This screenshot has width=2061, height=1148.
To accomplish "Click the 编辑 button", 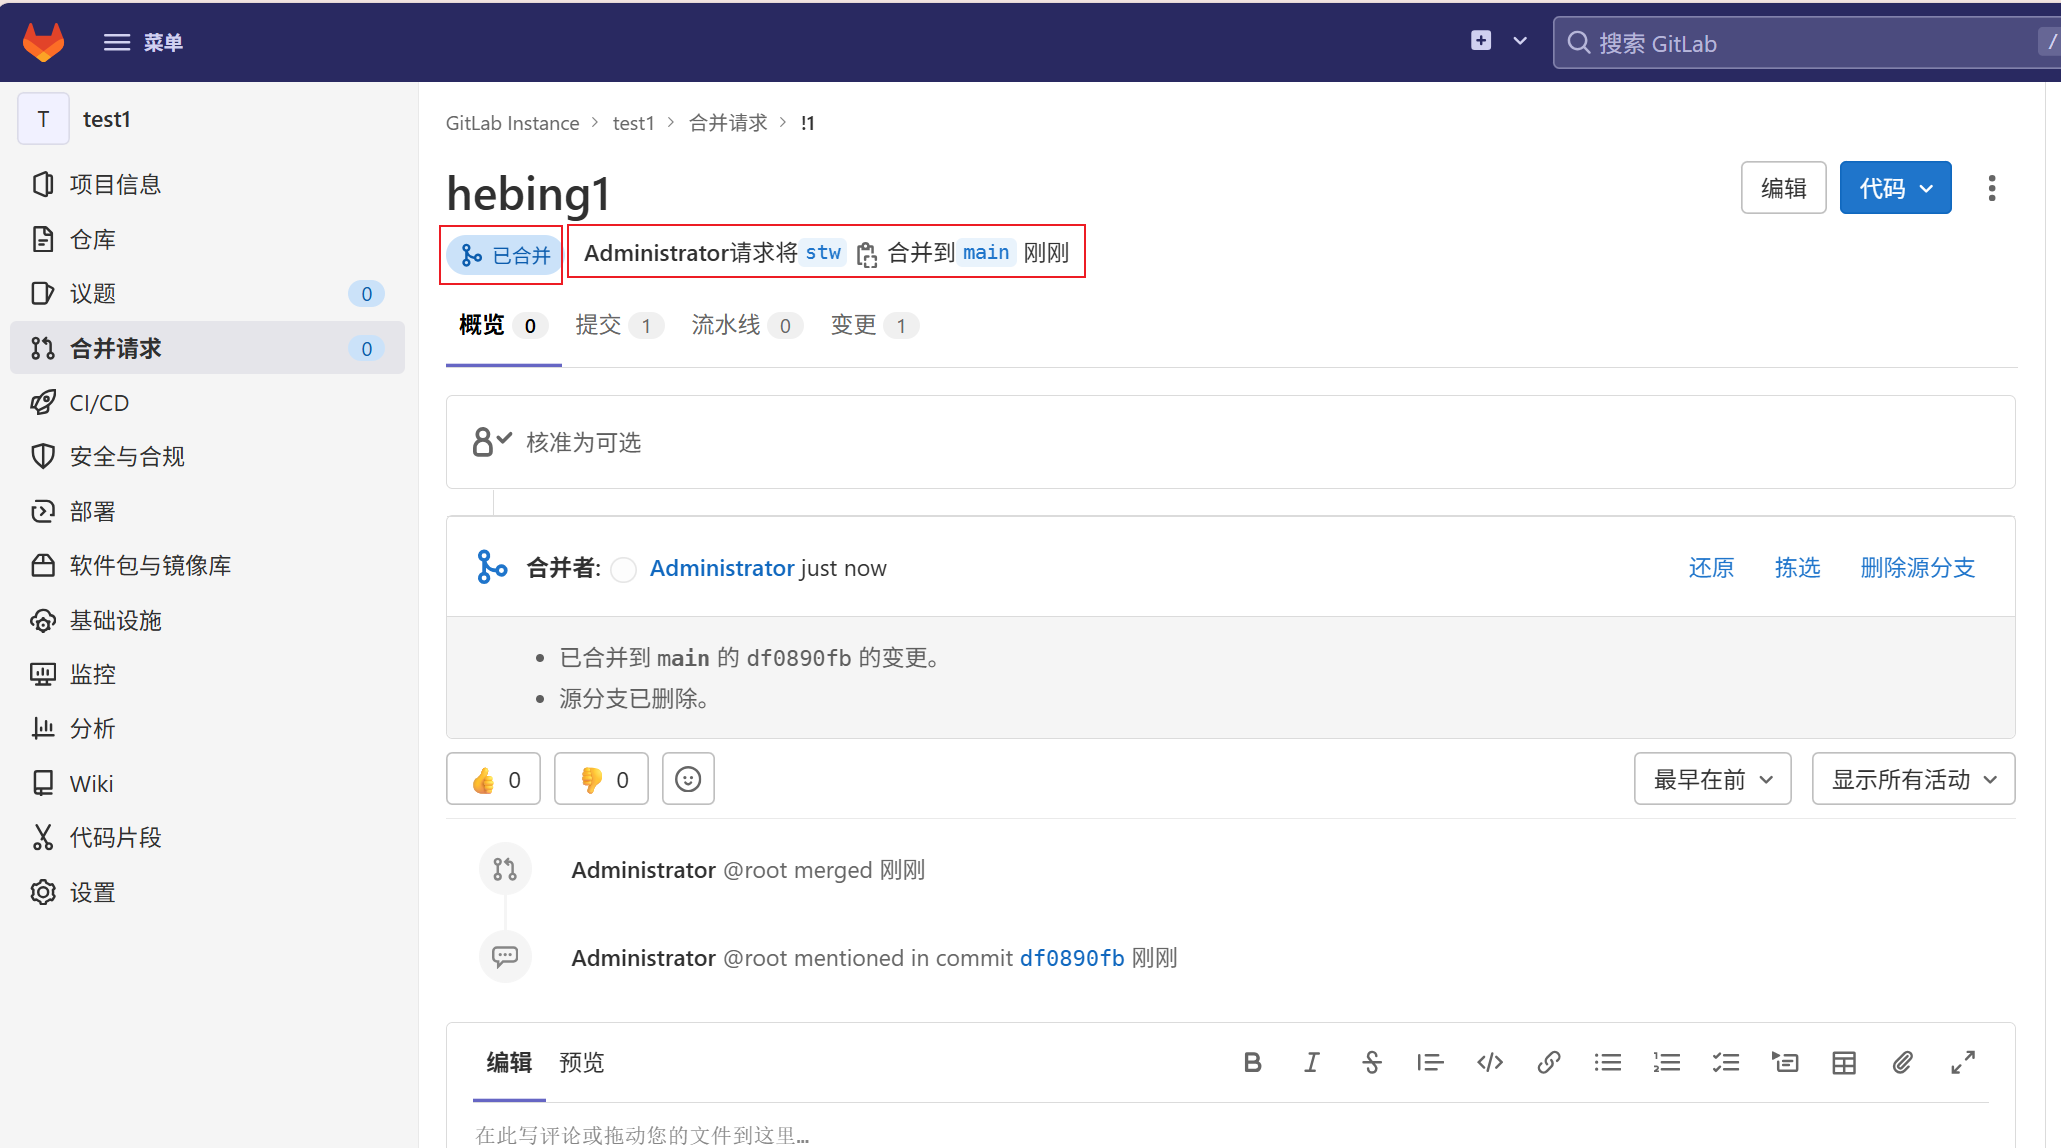I will point(1783,188).
